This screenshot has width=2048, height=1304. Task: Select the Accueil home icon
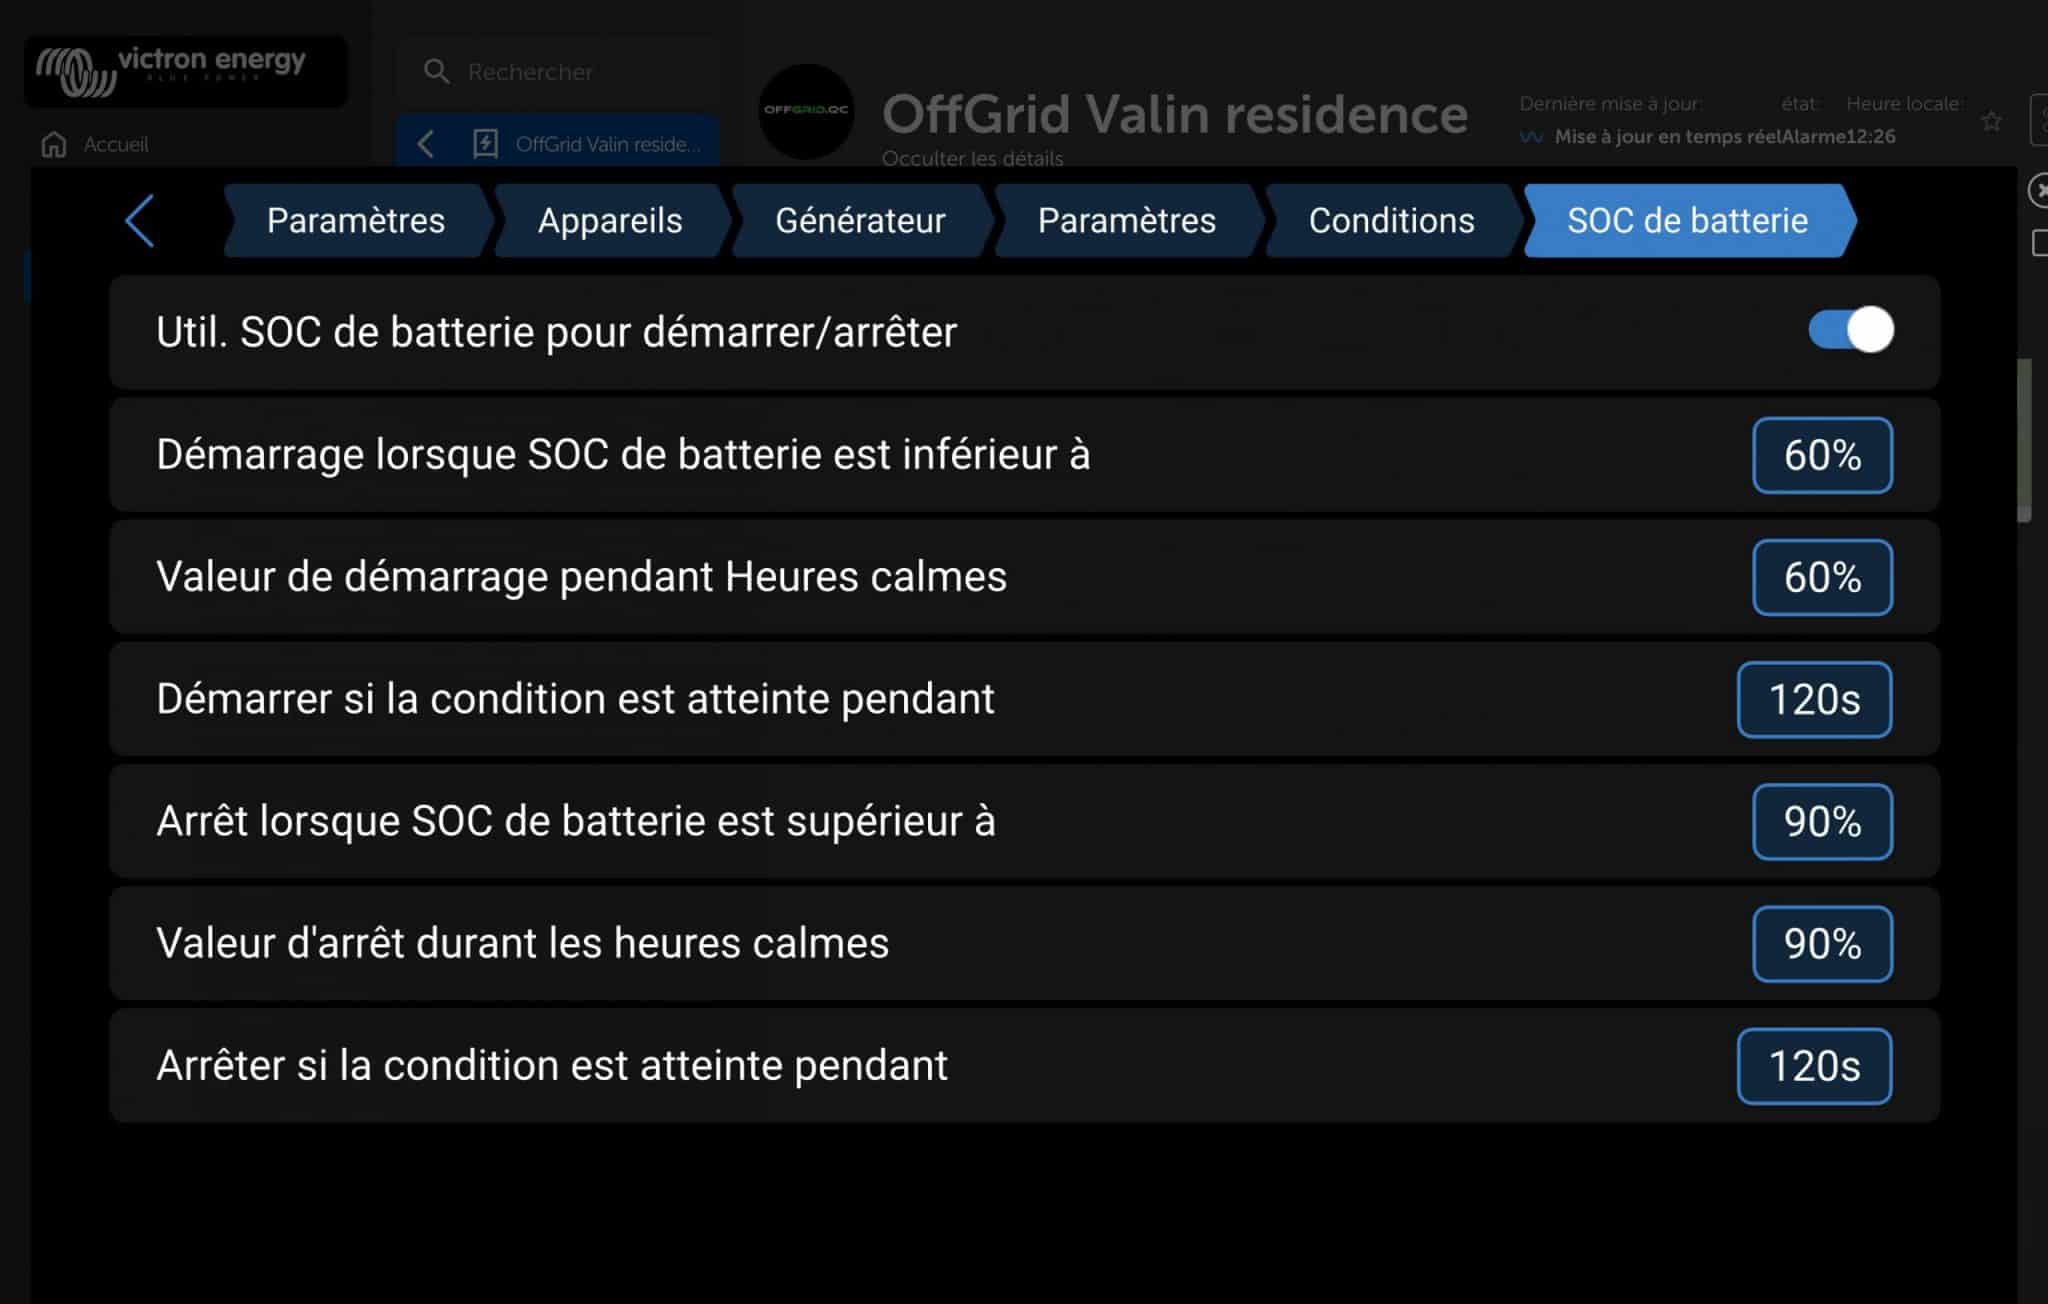coord(52,144)
